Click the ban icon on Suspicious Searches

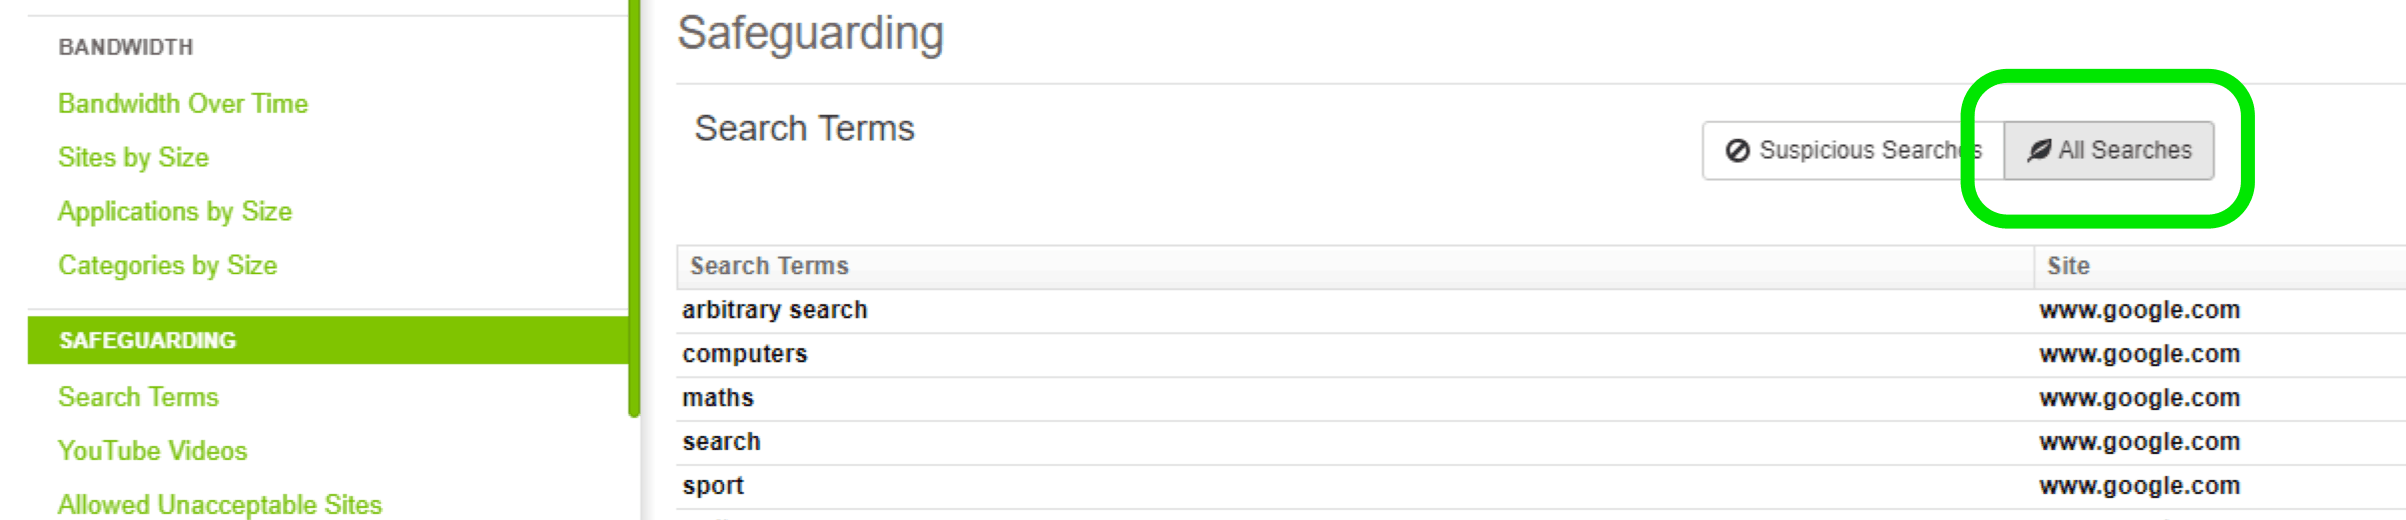(x=1737, y=150)
